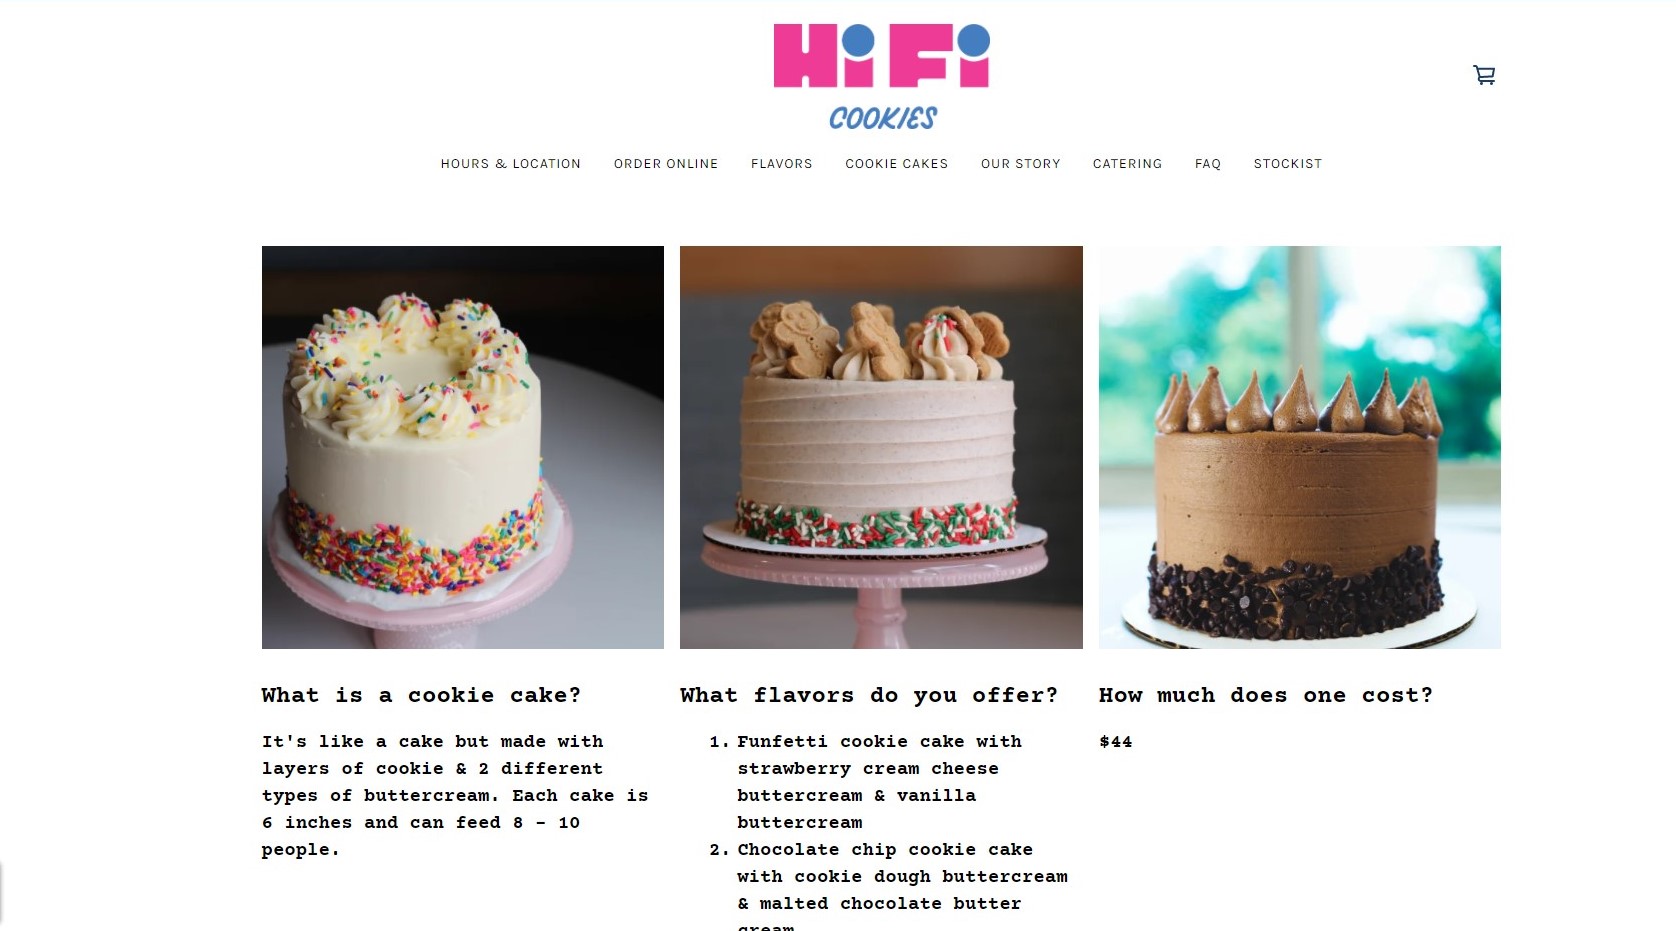Screen dimensions: 1676x931
Task: Click the 'What is a cookie cake?' heading
Action: point(421,695)
